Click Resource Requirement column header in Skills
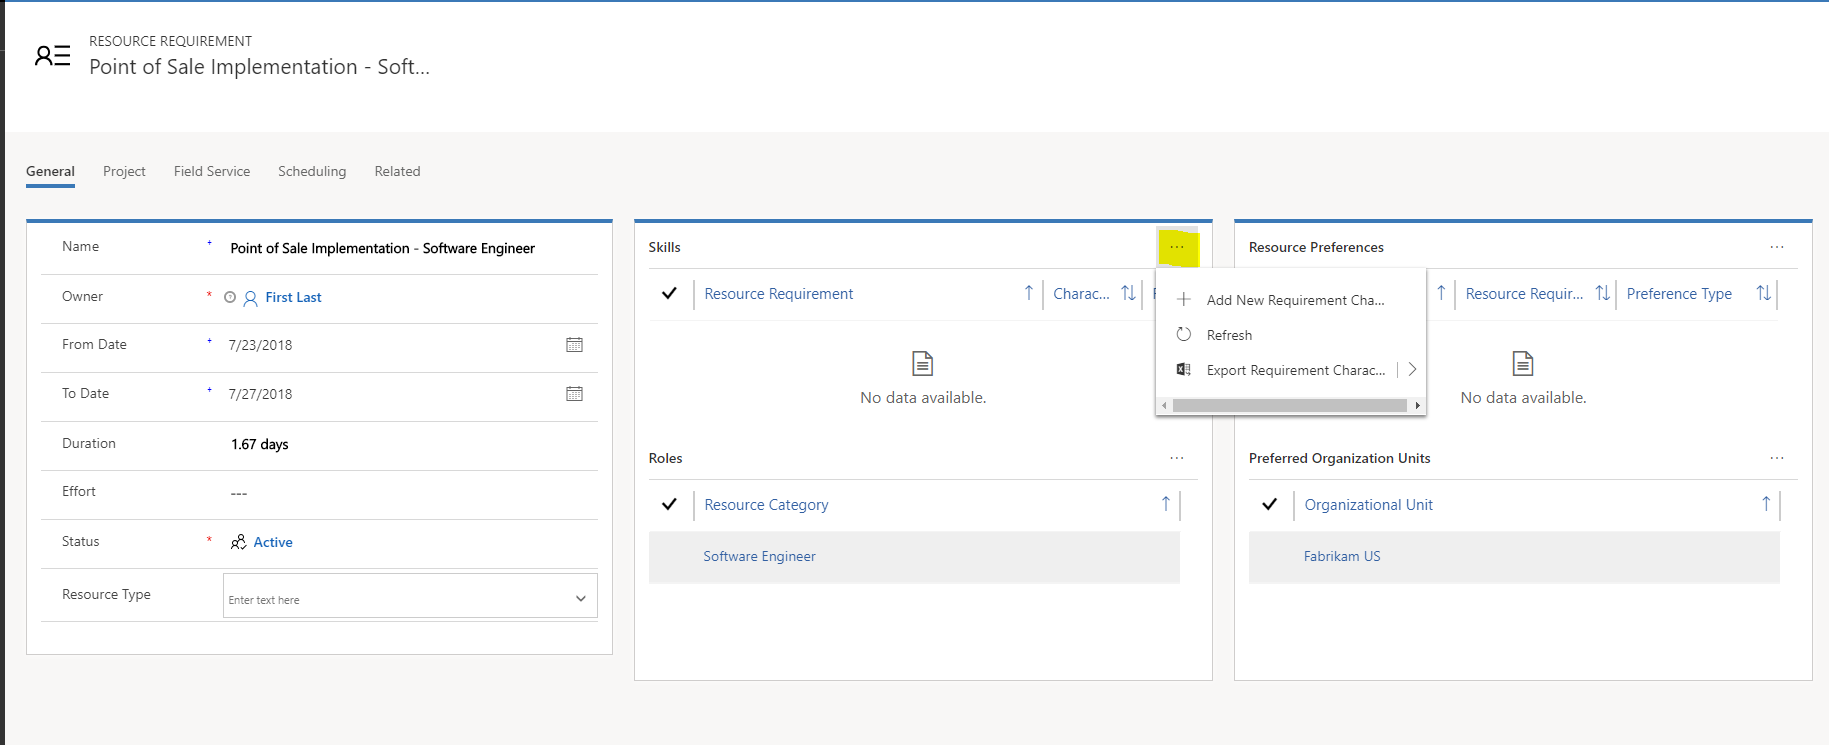 tap(779, 294)
